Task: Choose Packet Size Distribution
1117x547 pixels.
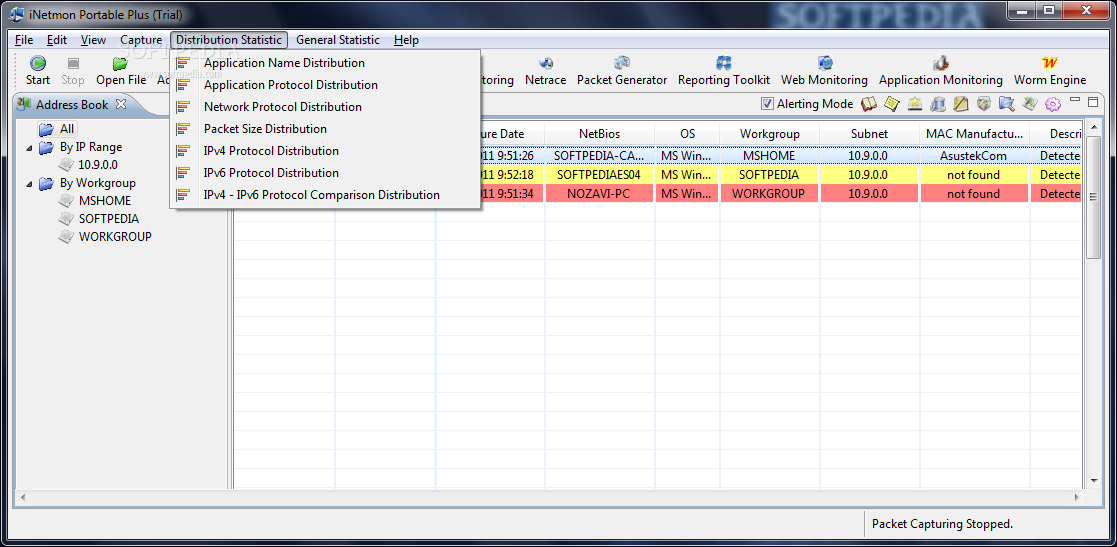Action: coord(325,129)
